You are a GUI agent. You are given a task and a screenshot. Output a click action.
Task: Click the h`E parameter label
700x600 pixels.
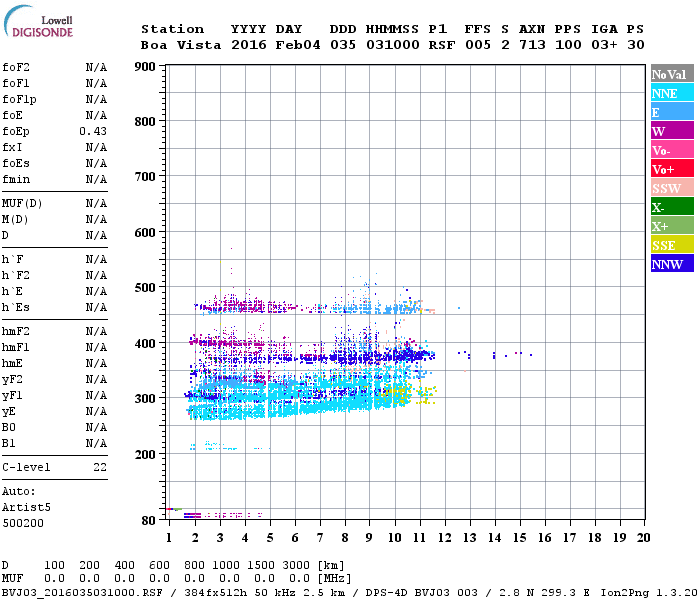coord(12,292)
